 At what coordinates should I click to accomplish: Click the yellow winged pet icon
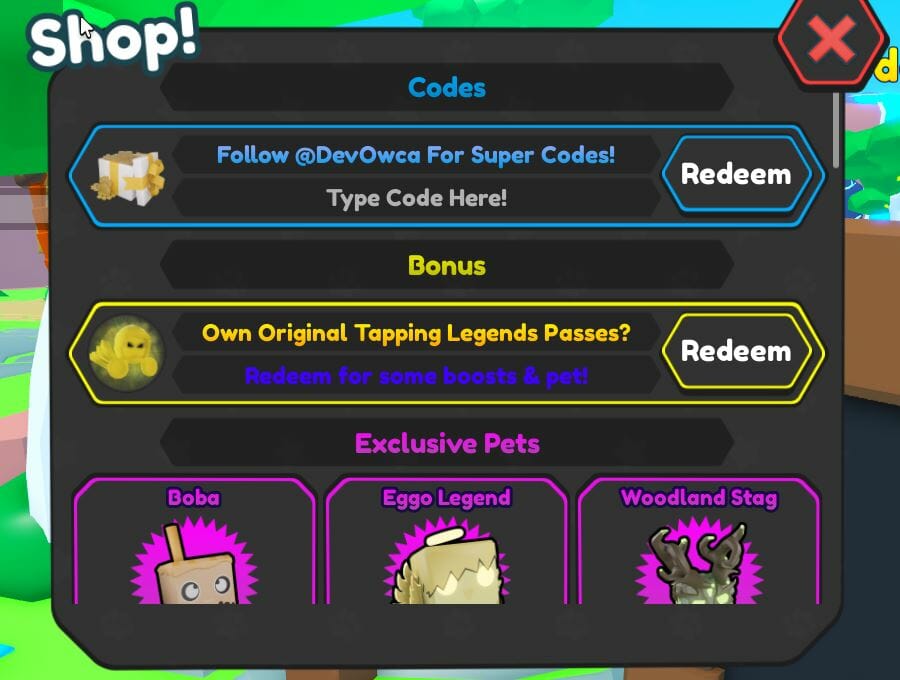click(126, 353)
